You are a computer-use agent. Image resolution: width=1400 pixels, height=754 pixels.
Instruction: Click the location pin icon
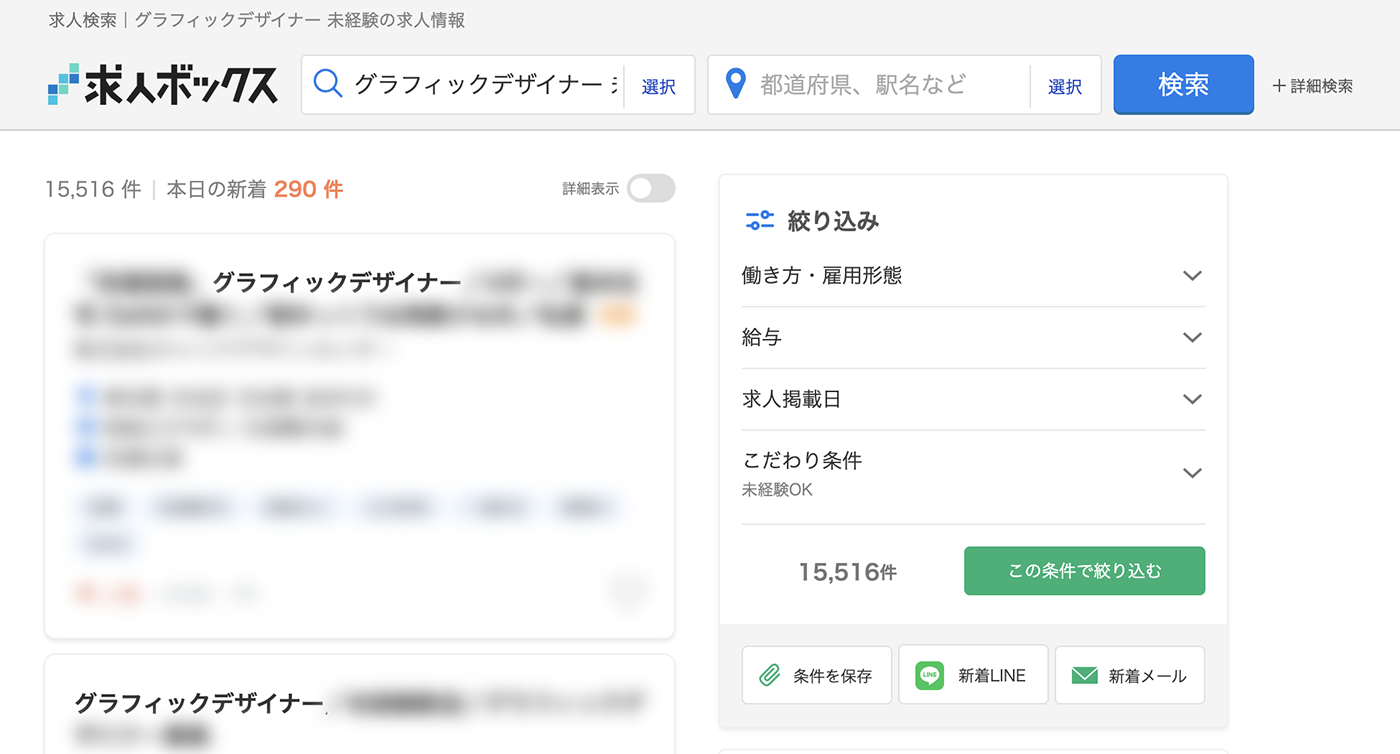[x=736, y=84]
